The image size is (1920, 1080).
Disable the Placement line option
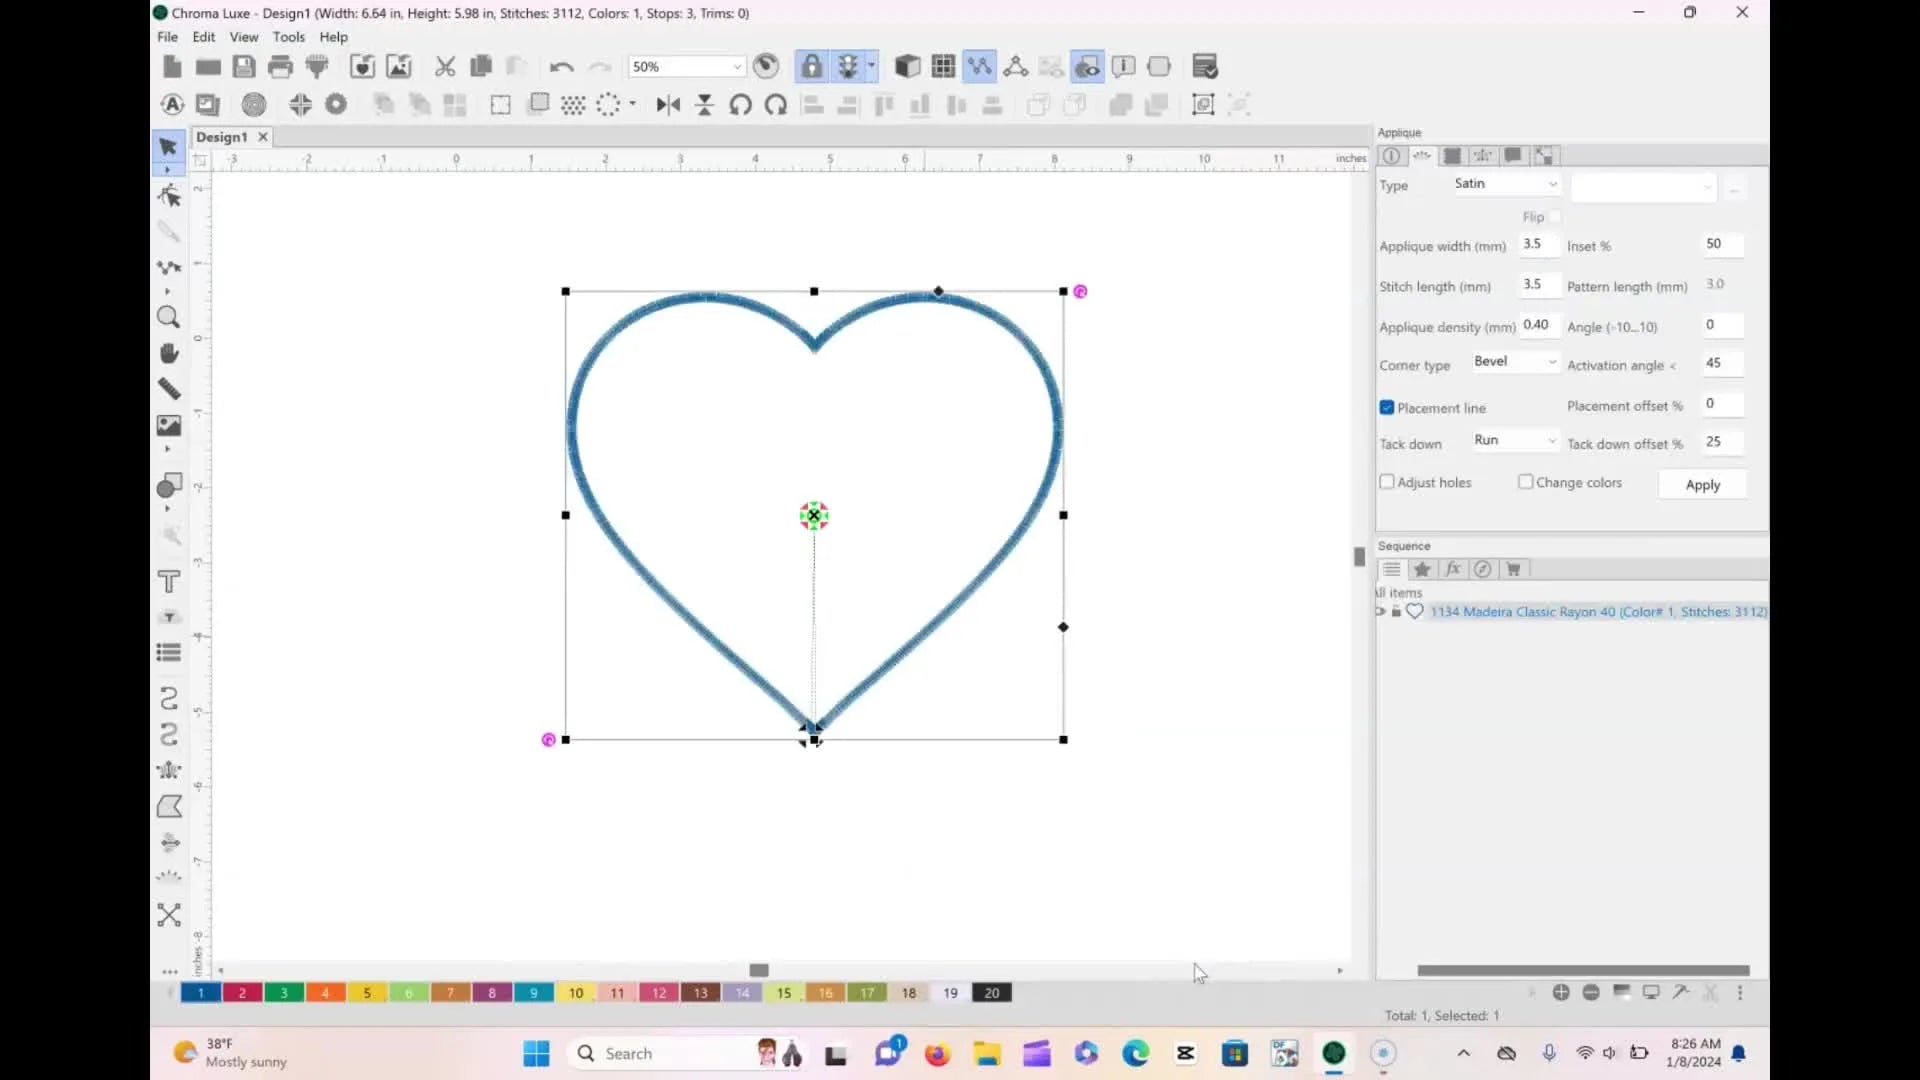[x=1387, y=407]
